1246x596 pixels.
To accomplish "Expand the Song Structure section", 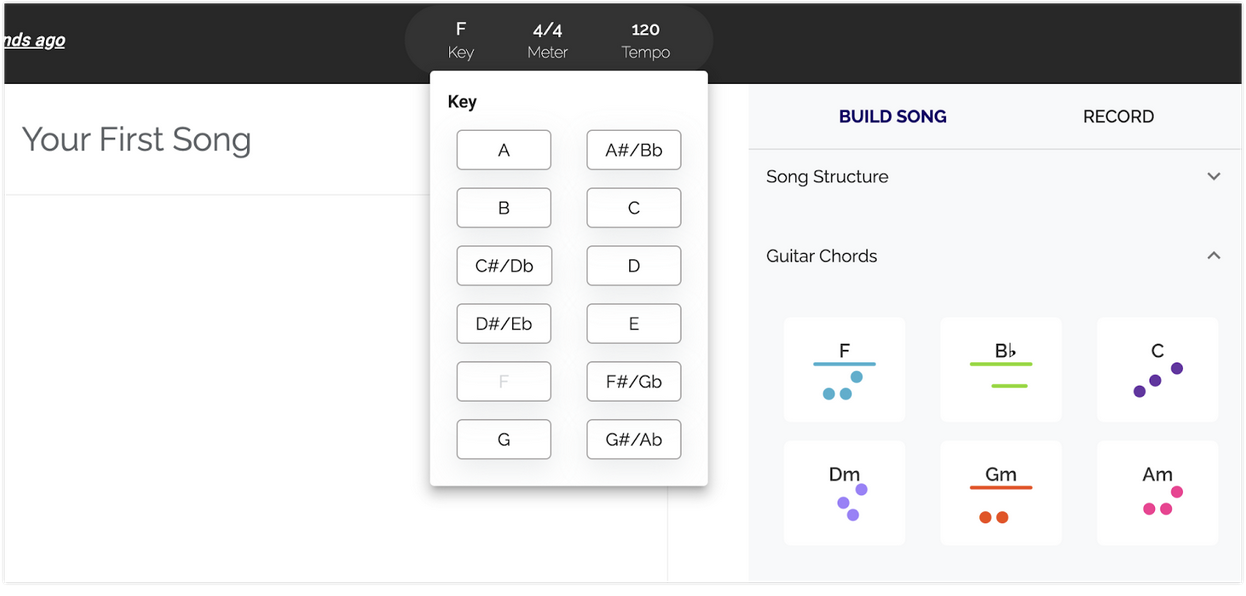I will pos(1213,177).
